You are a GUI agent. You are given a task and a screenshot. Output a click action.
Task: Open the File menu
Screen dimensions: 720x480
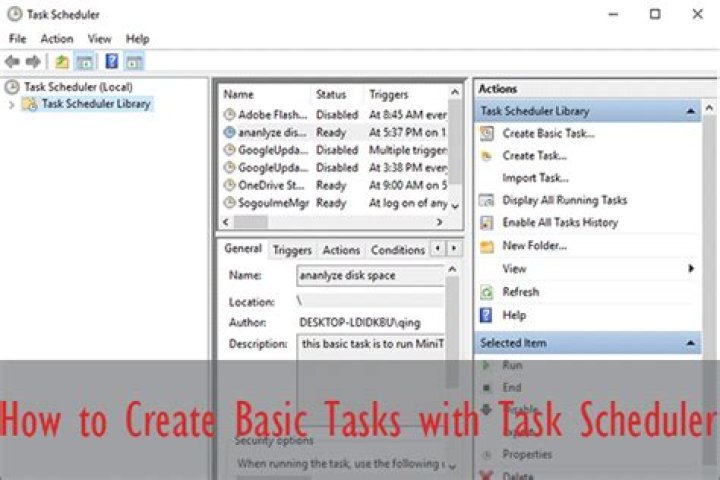[17, 39]
